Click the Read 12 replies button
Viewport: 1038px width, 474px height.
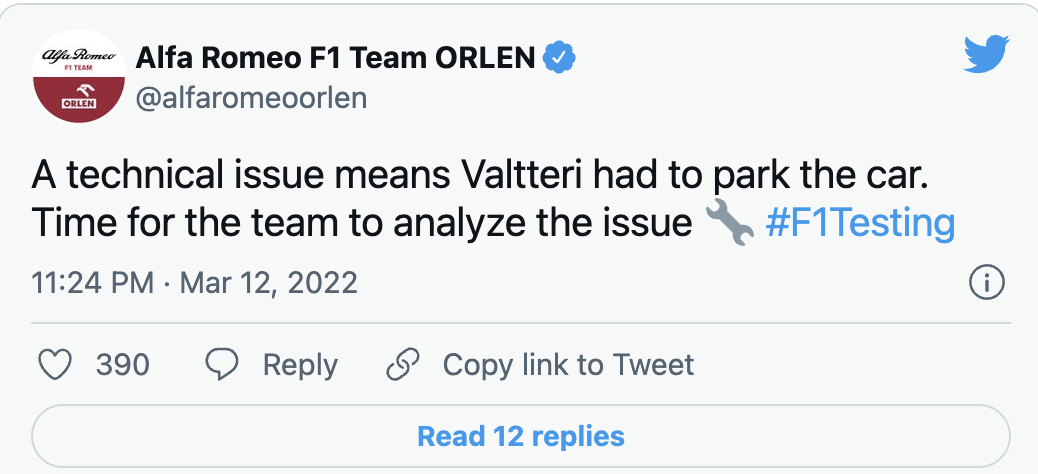pyautogui.click(x=520, y=436)
